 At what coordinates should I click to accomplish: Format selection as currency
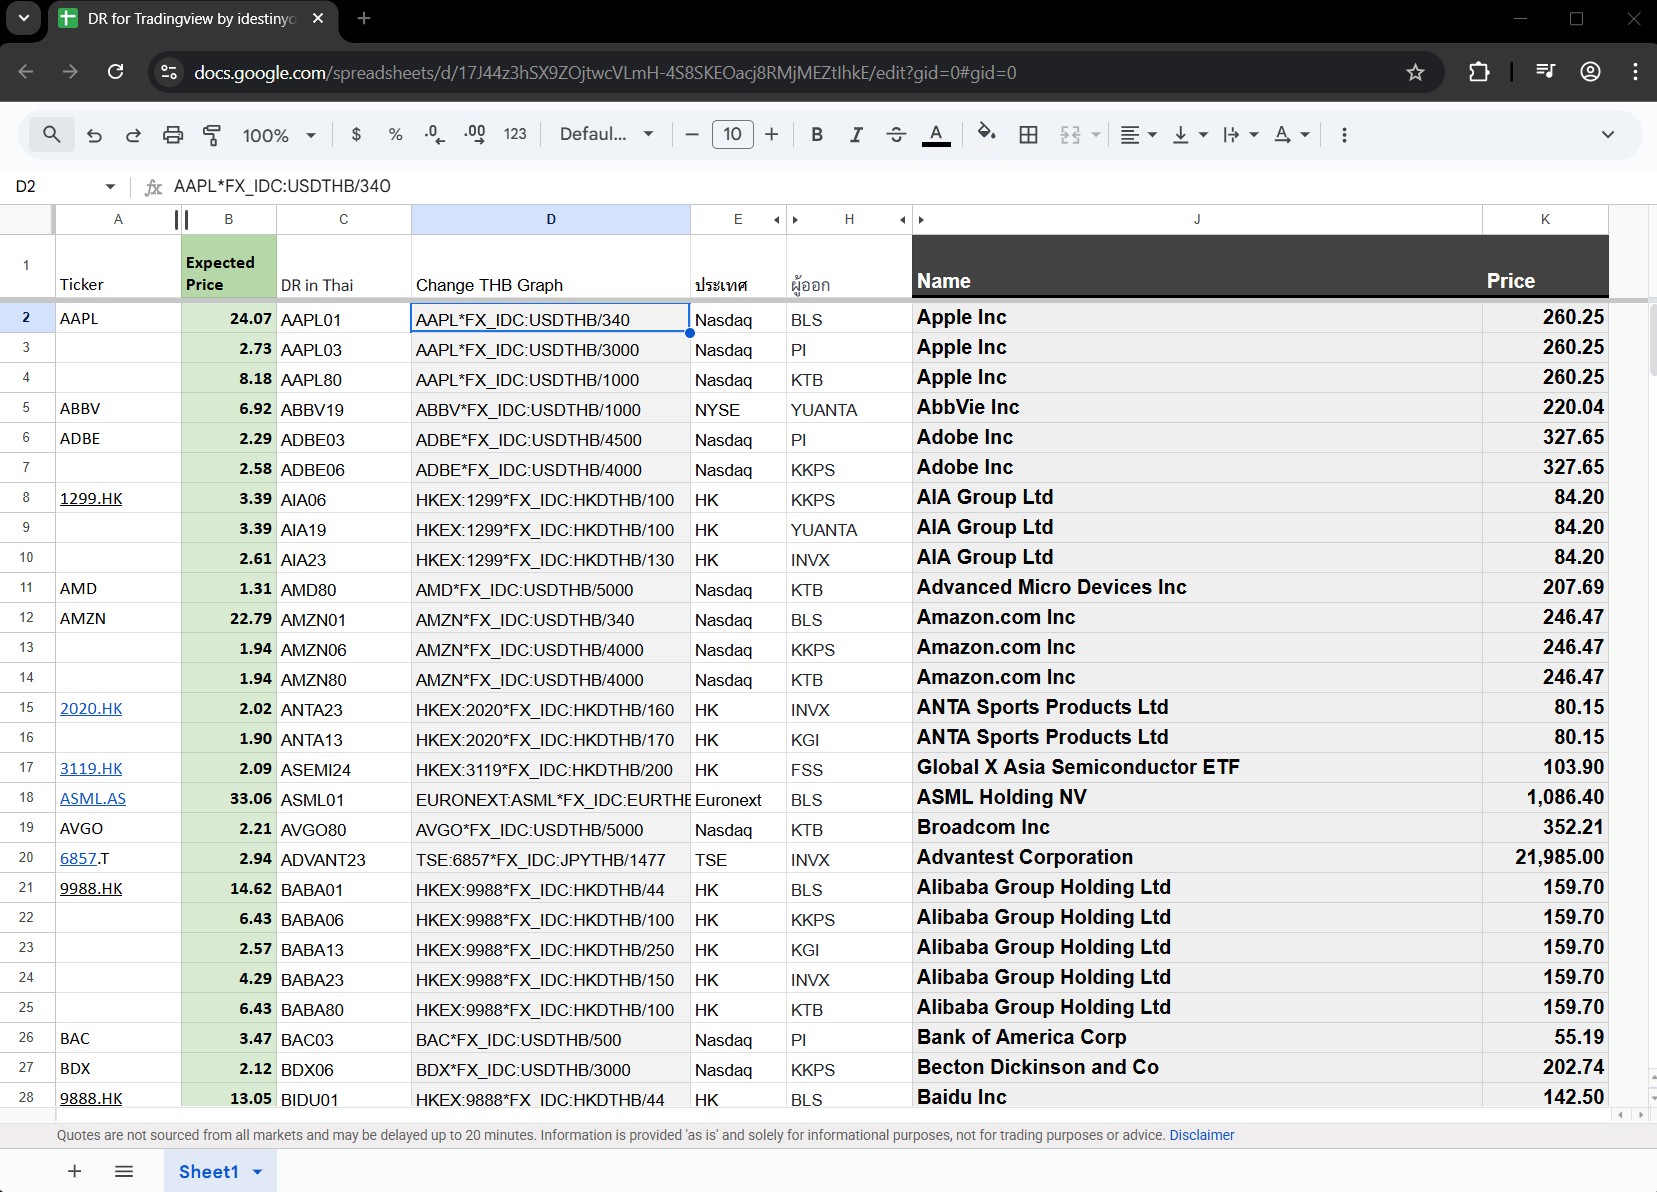[356, 135]
